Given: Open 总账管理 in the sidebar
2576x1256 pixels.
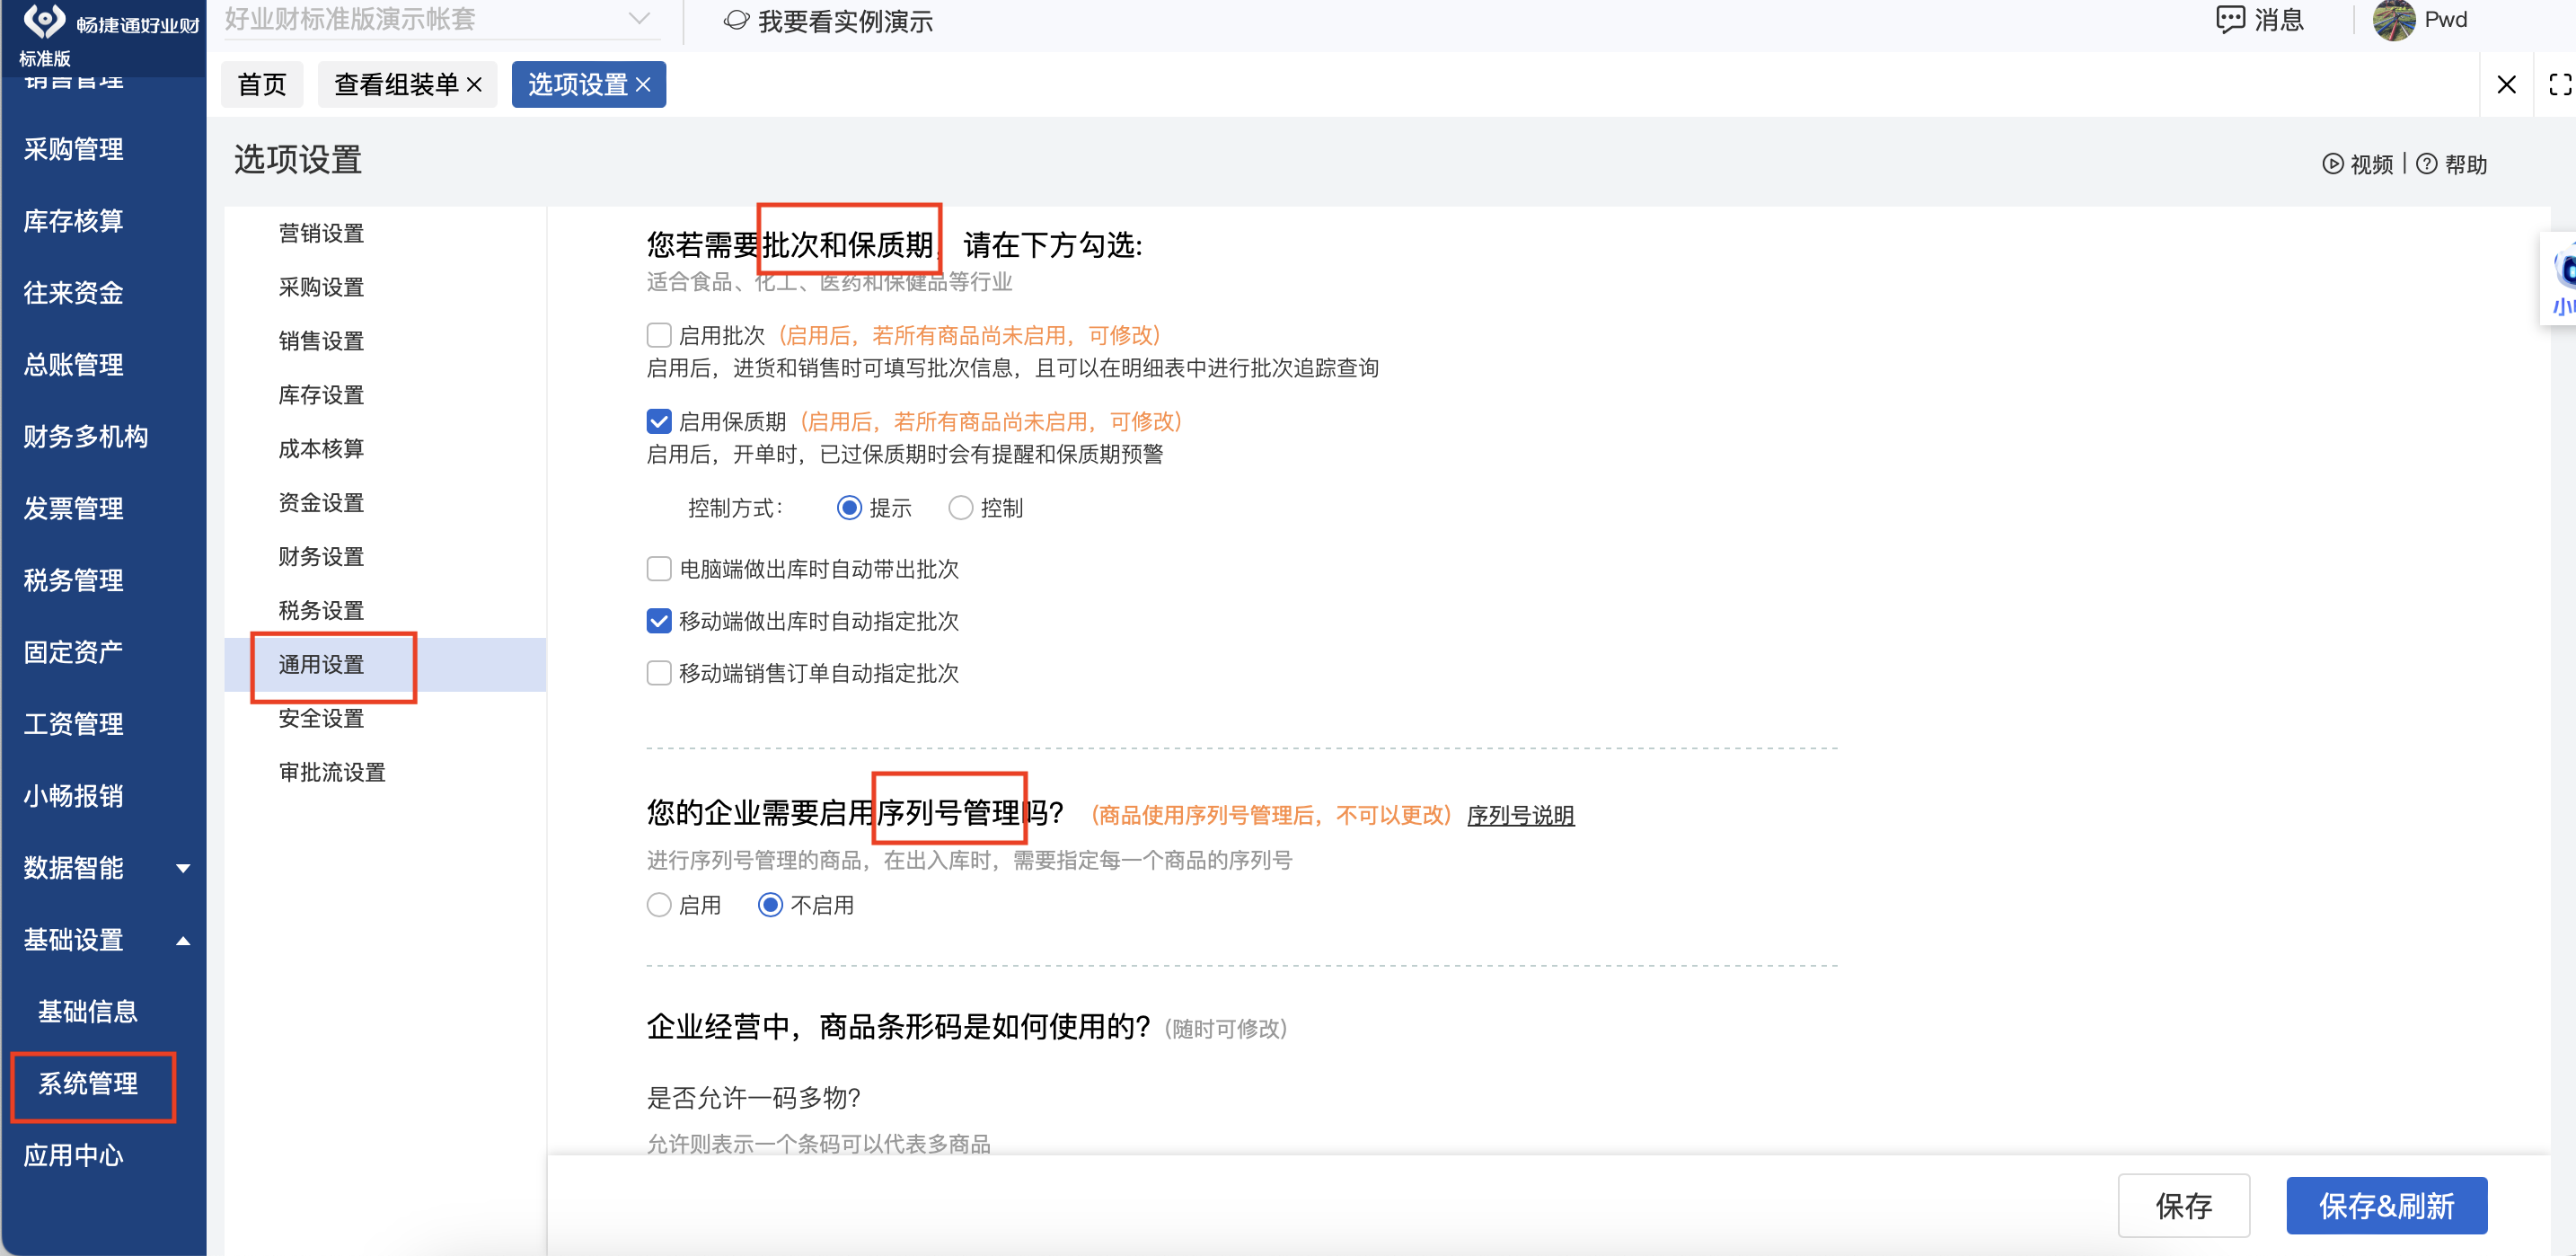Looking at the screenshot, I should (74, 365).
